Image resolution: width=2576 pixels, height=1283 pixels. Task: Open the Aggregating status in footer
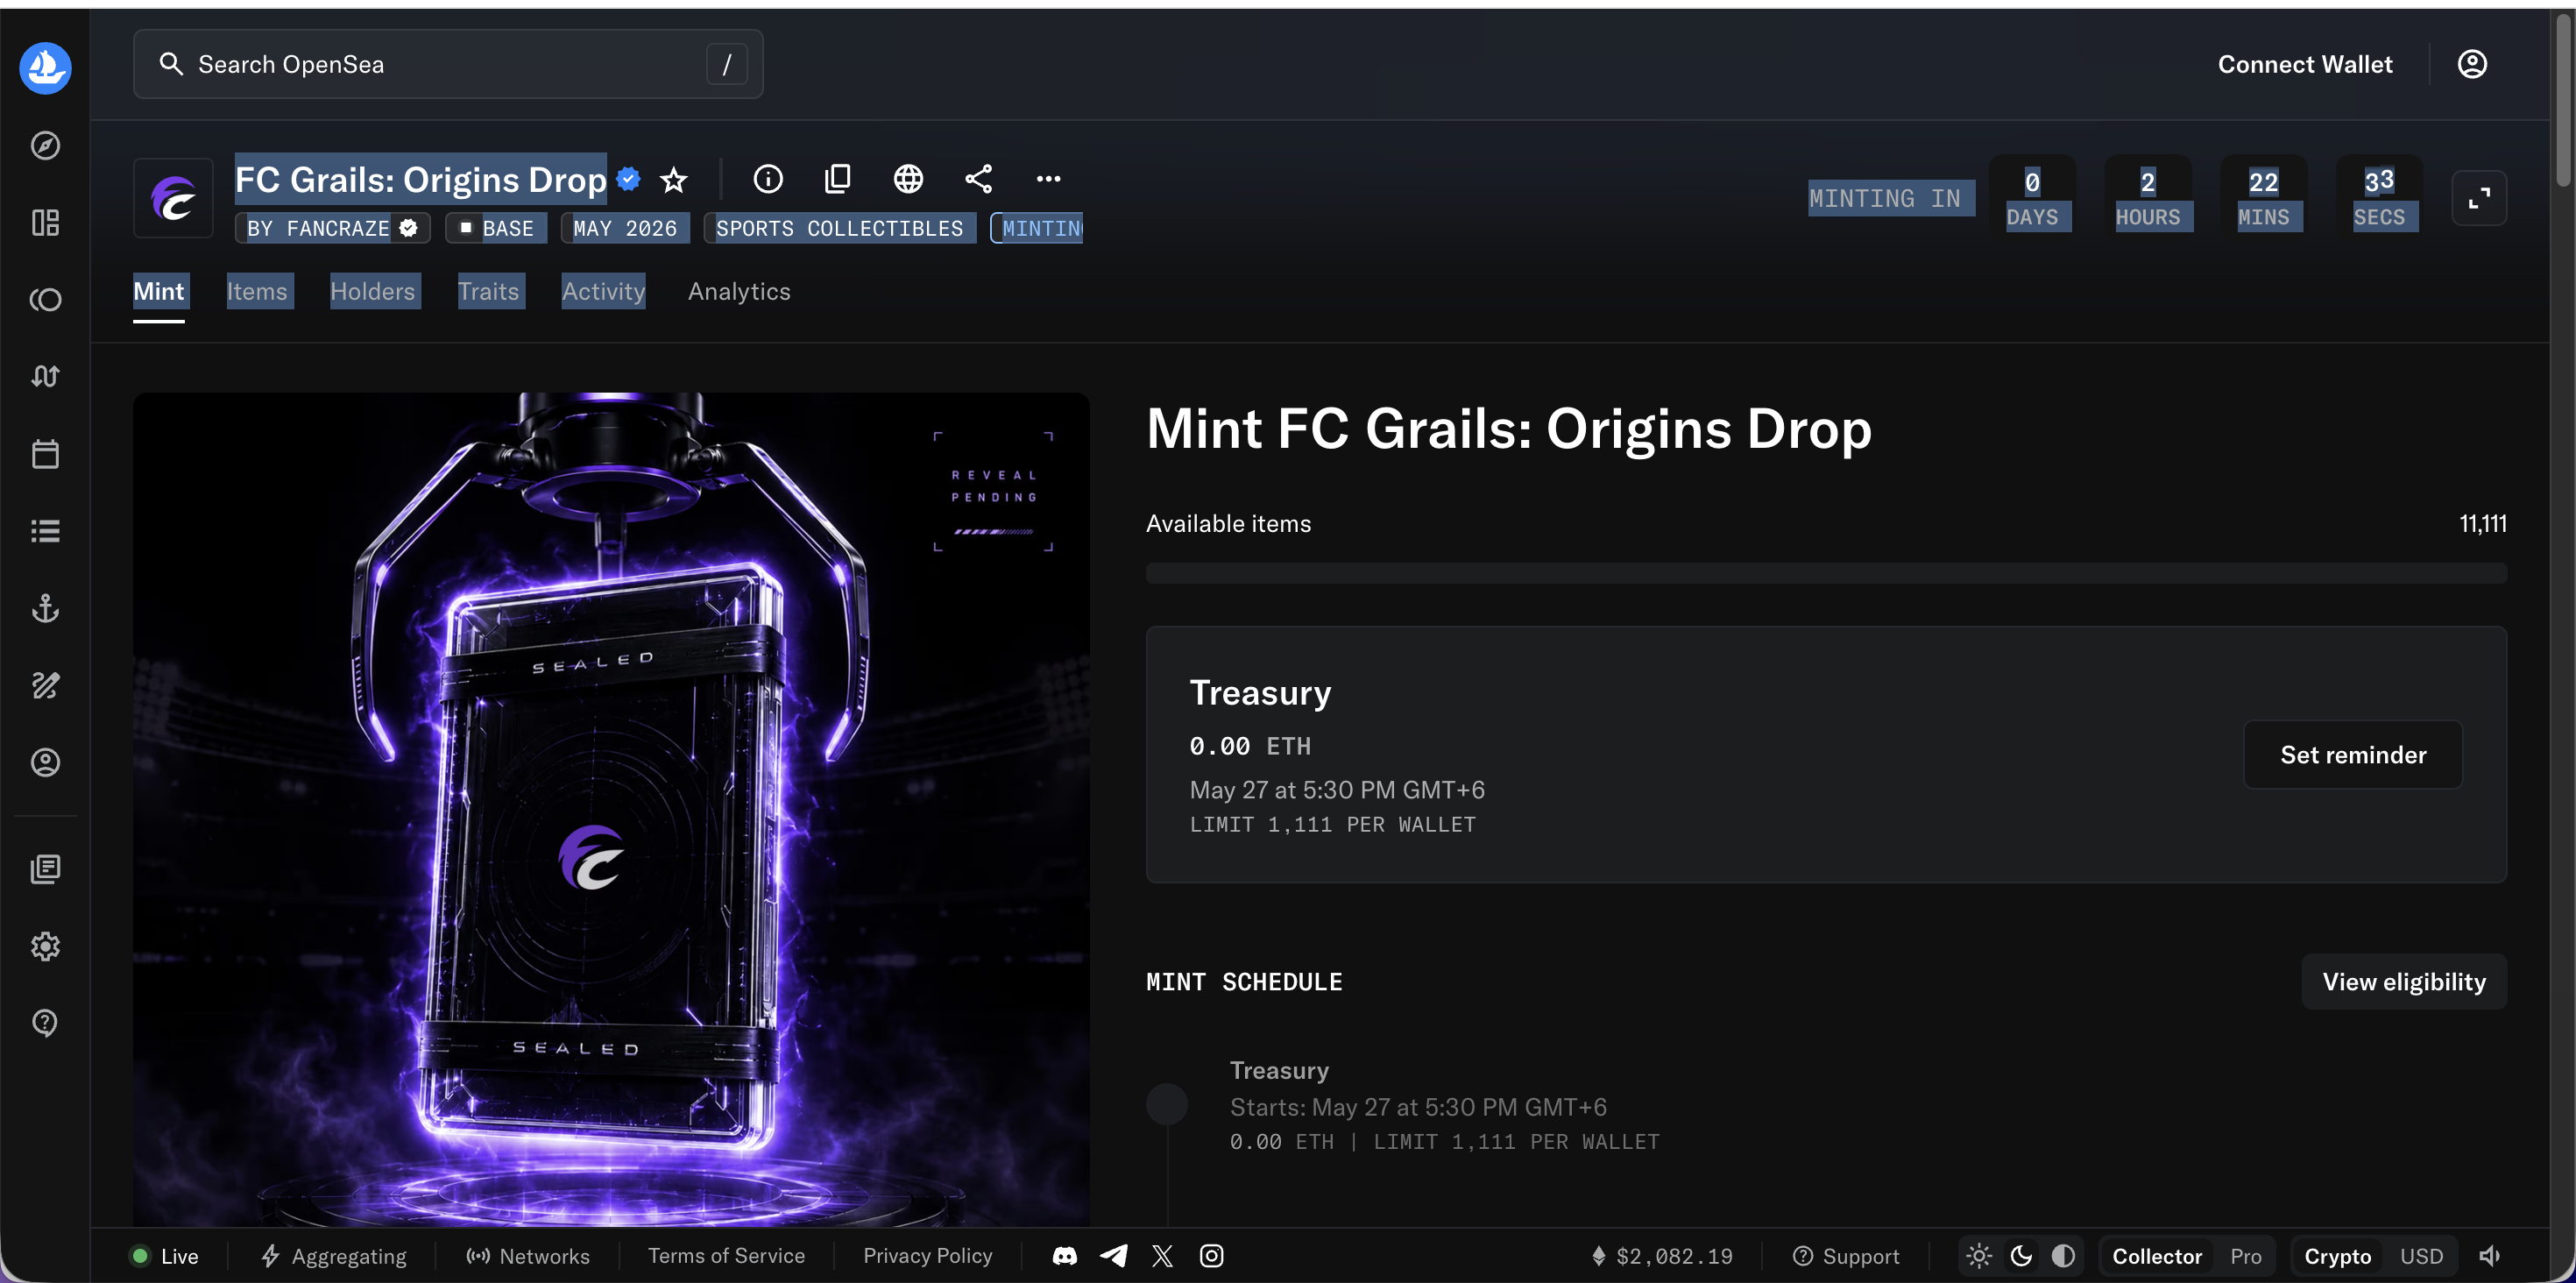(334, 1257)
